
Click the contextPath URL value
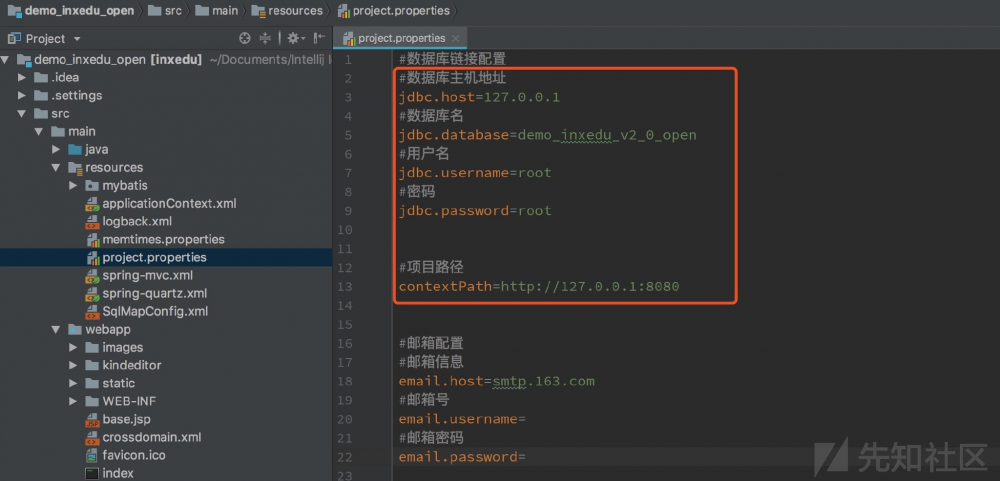coord(590,286)
